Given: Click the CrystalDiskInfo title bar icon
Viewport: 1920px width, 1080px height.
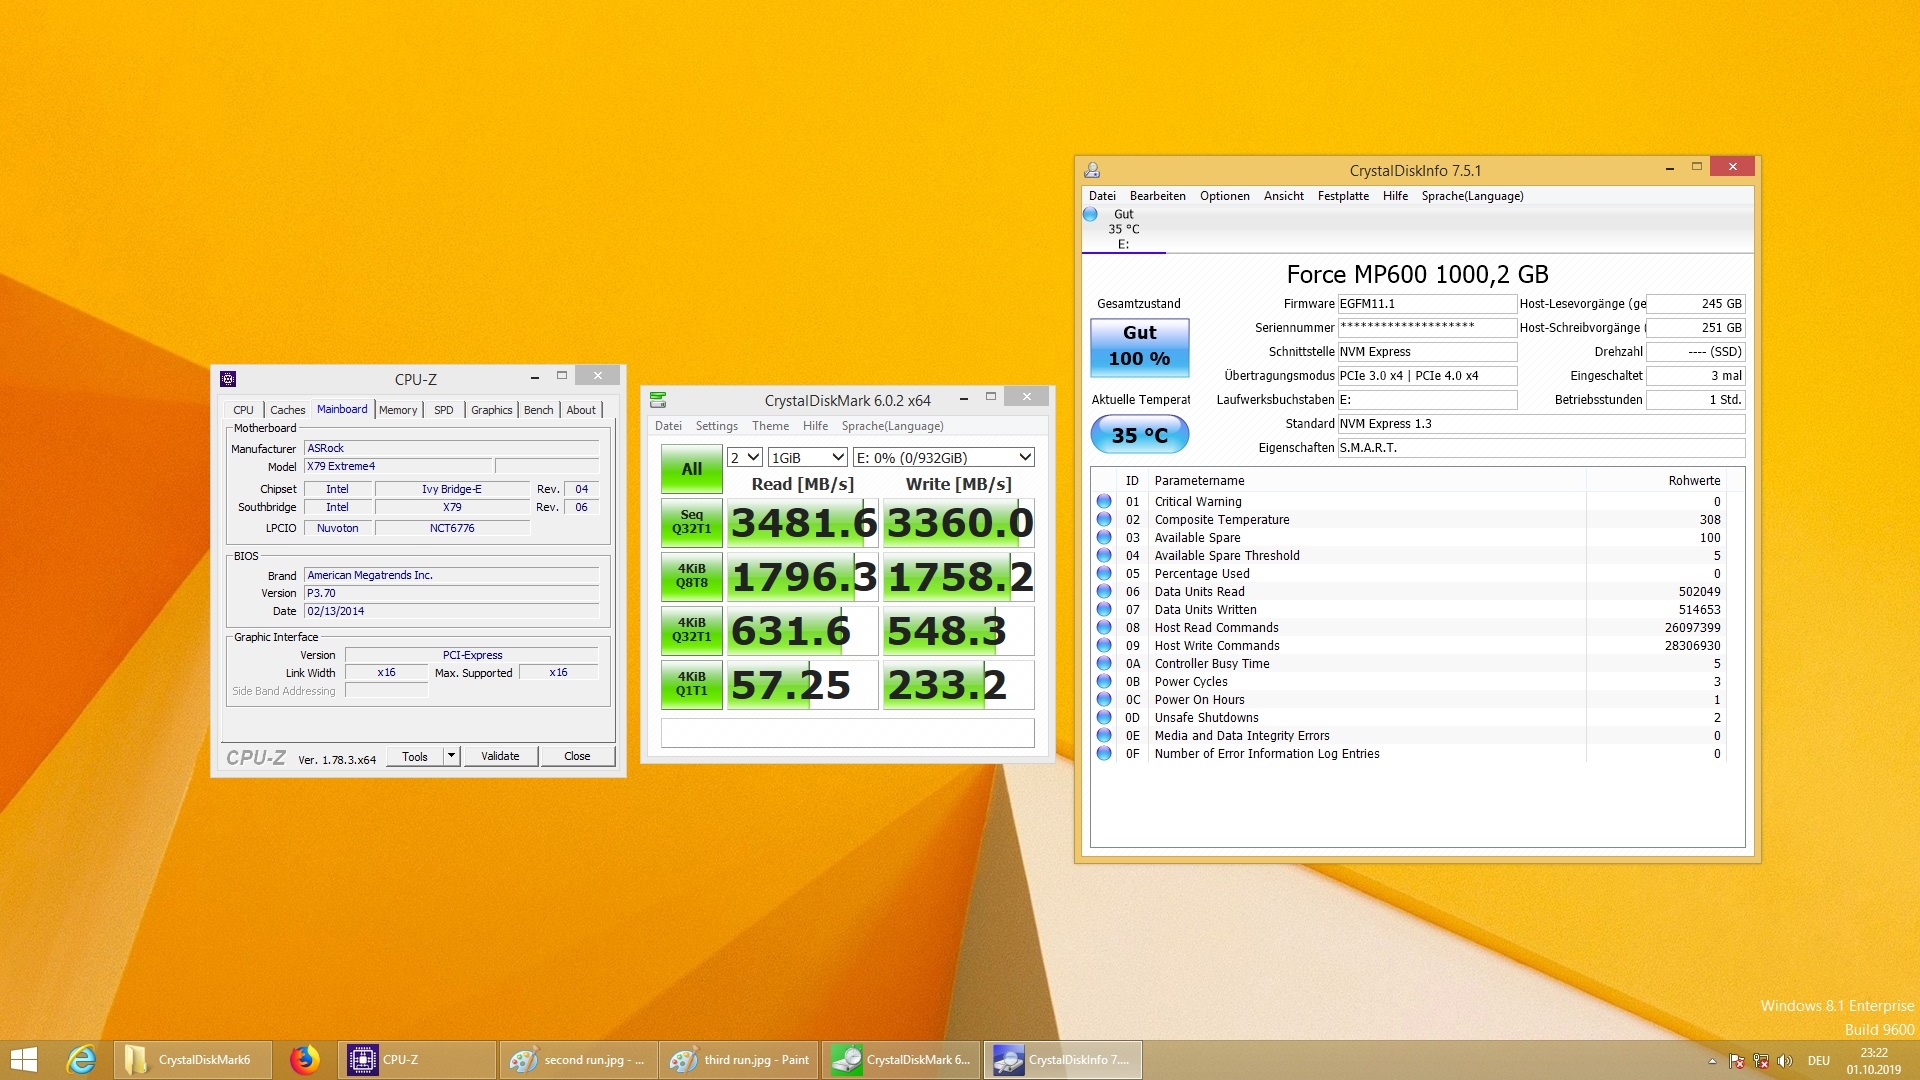Looking at the screenshot, I should [x=1092, y=171].
